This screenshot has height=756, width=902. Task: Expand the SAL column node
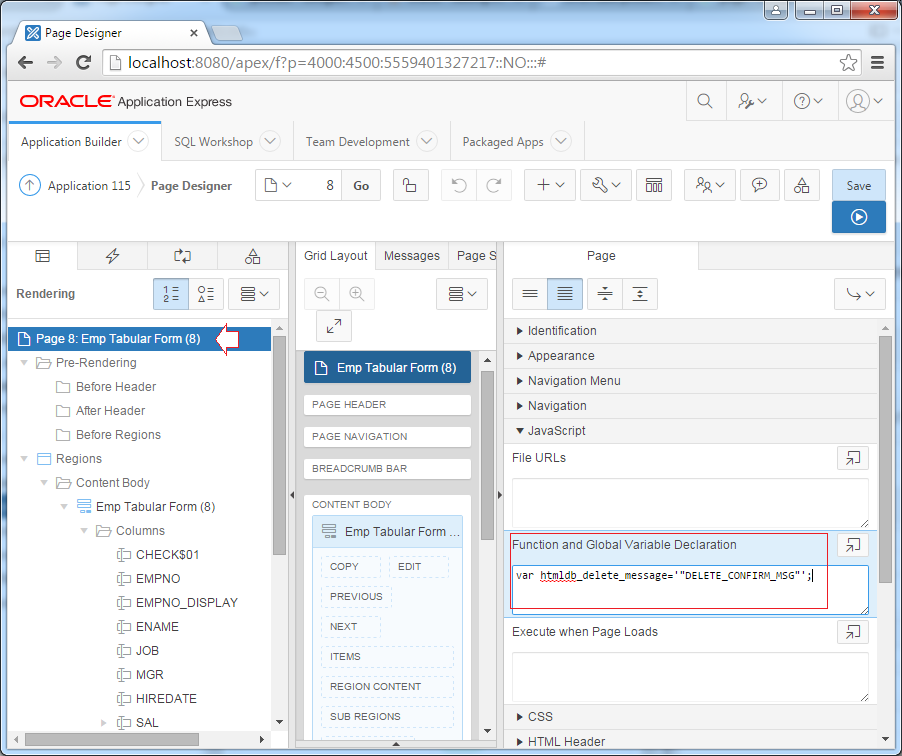(x=104, y=723)
